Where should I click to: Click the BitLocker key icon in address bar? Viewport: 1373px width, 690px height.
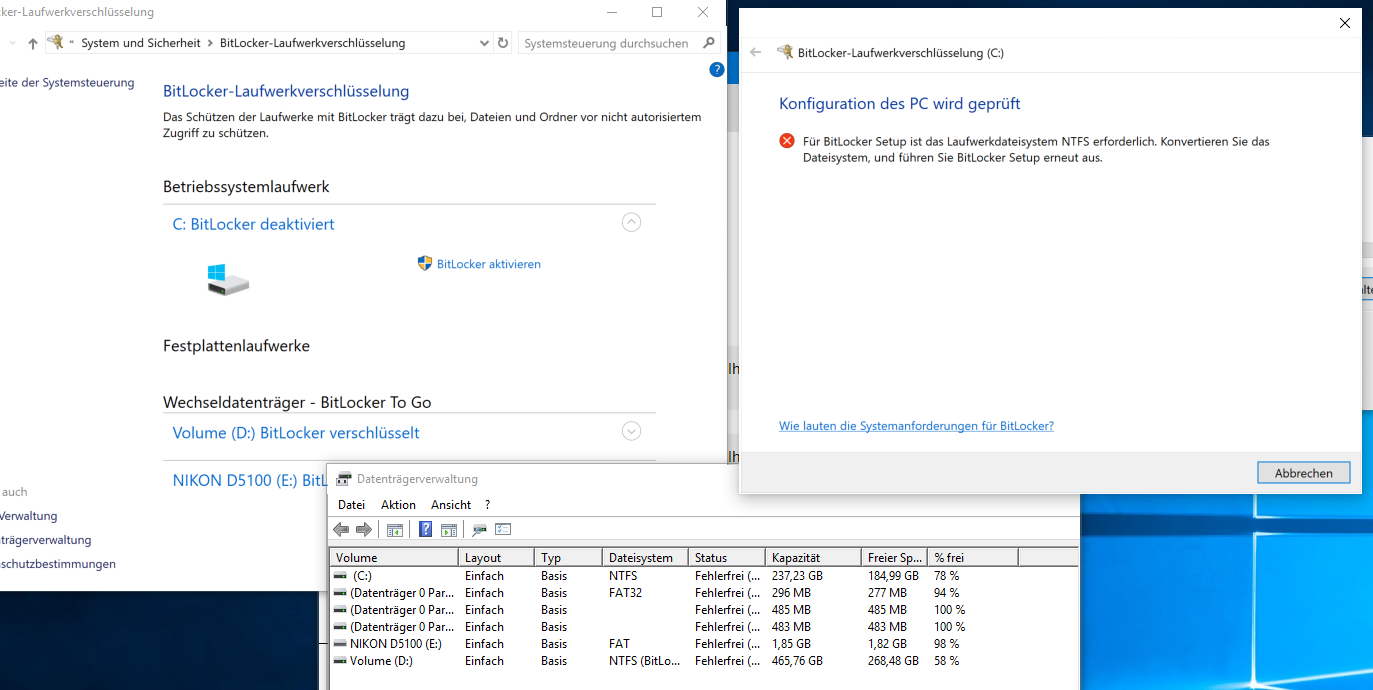click(57, 43)
